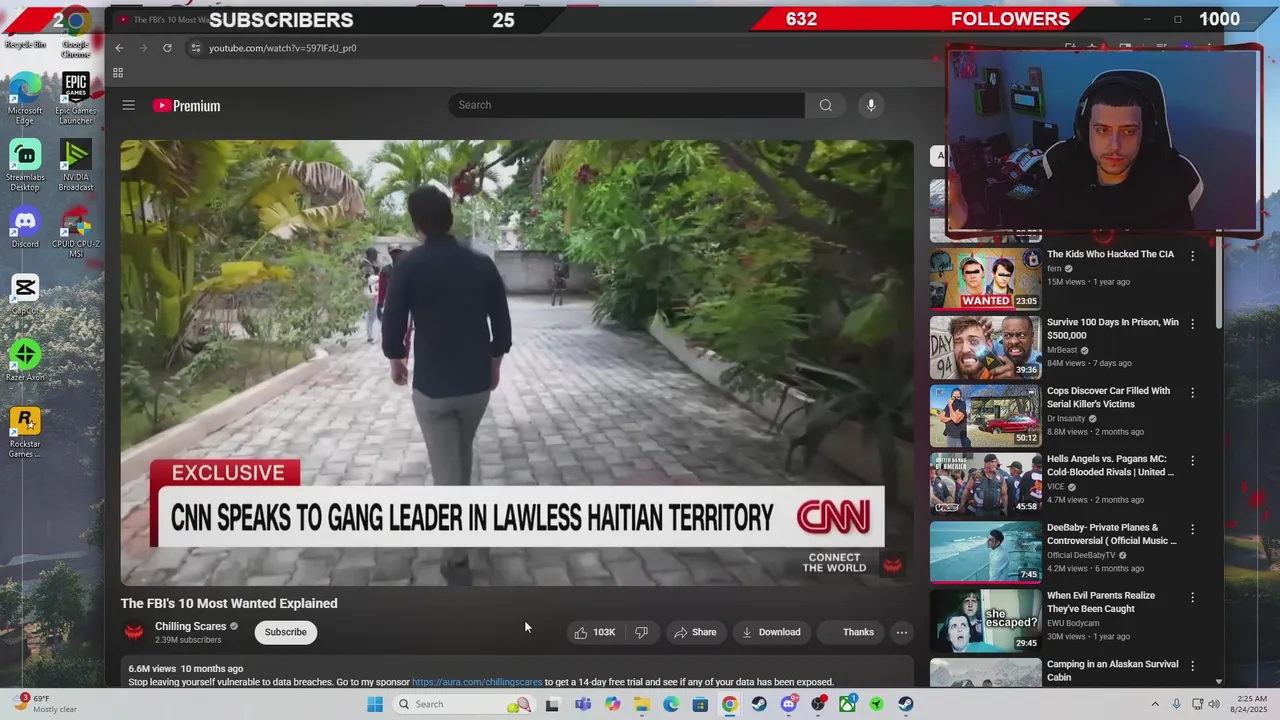Select the CPUID CPU-Z MSI desktop icon
1280x720 pixels.
click(x=76, y=233)
